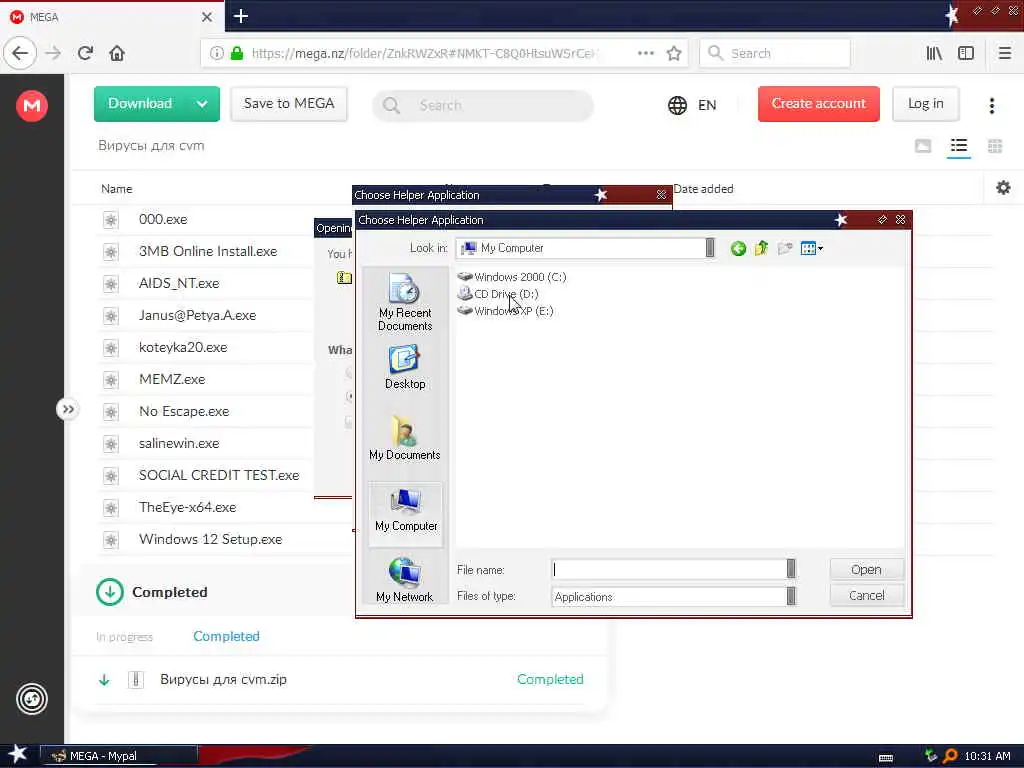Go up one folder level in the dialog
Viewport: 1024px width, 768px height.
pos(761,248)
